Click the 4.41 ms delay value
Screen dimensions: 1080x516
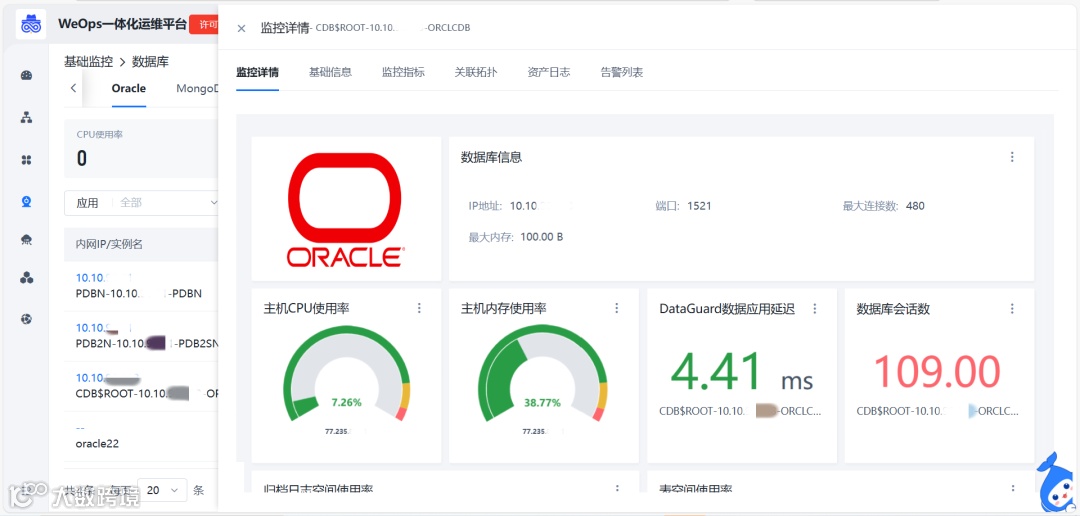click(742, 372)
